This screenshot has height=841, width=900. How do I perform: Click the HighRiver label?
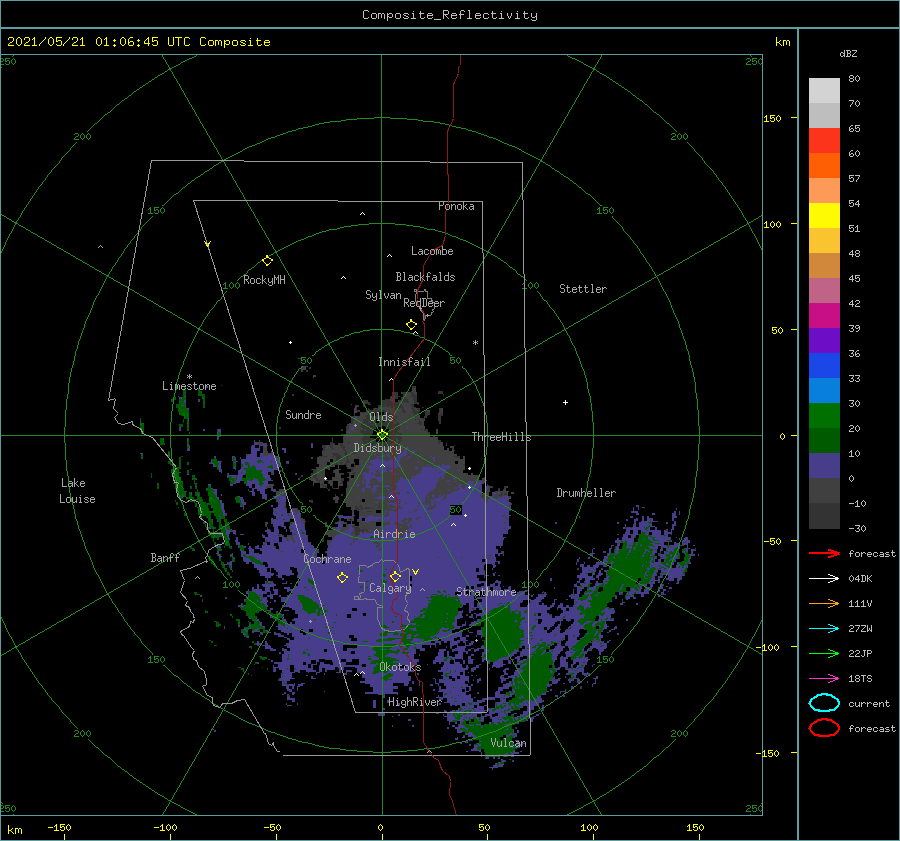point(414,702)
